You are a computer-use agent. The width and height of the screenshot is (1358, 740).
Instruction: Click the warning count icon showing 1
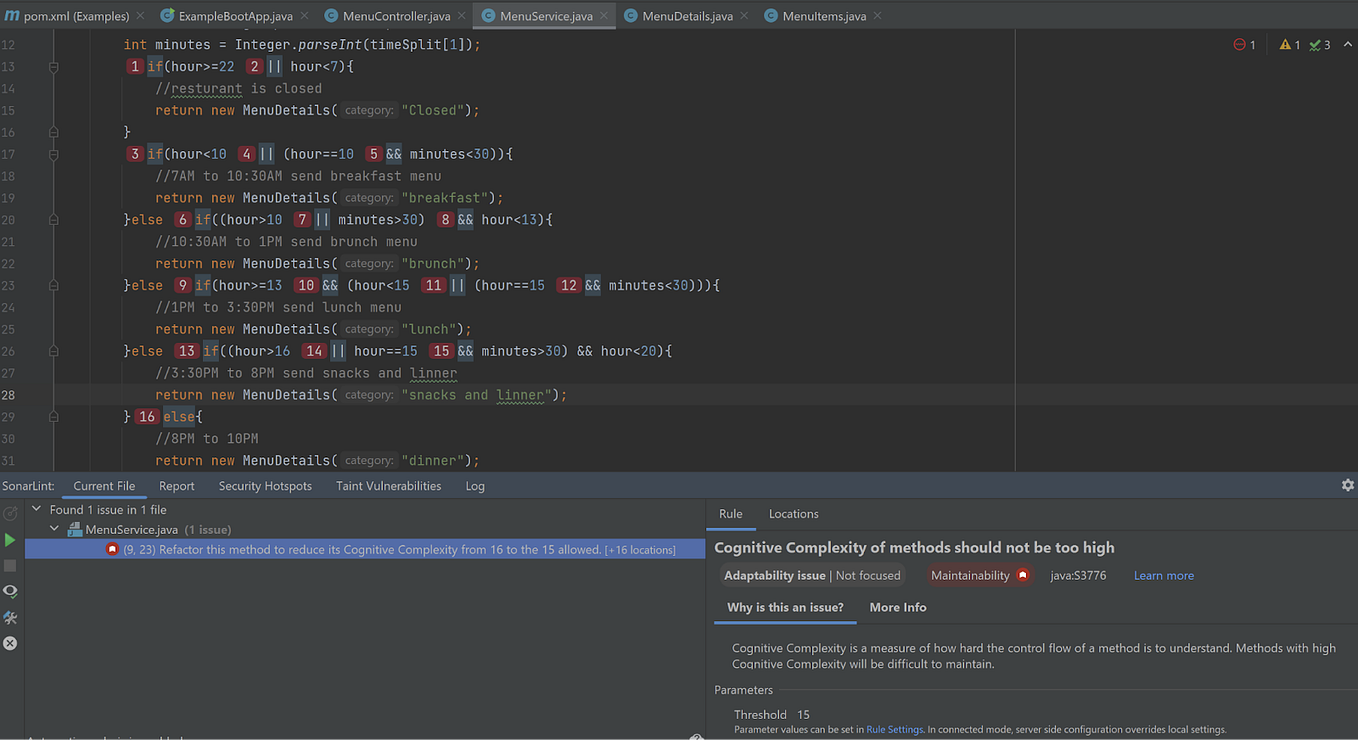pyautogui.click(x=1285, y=45)
